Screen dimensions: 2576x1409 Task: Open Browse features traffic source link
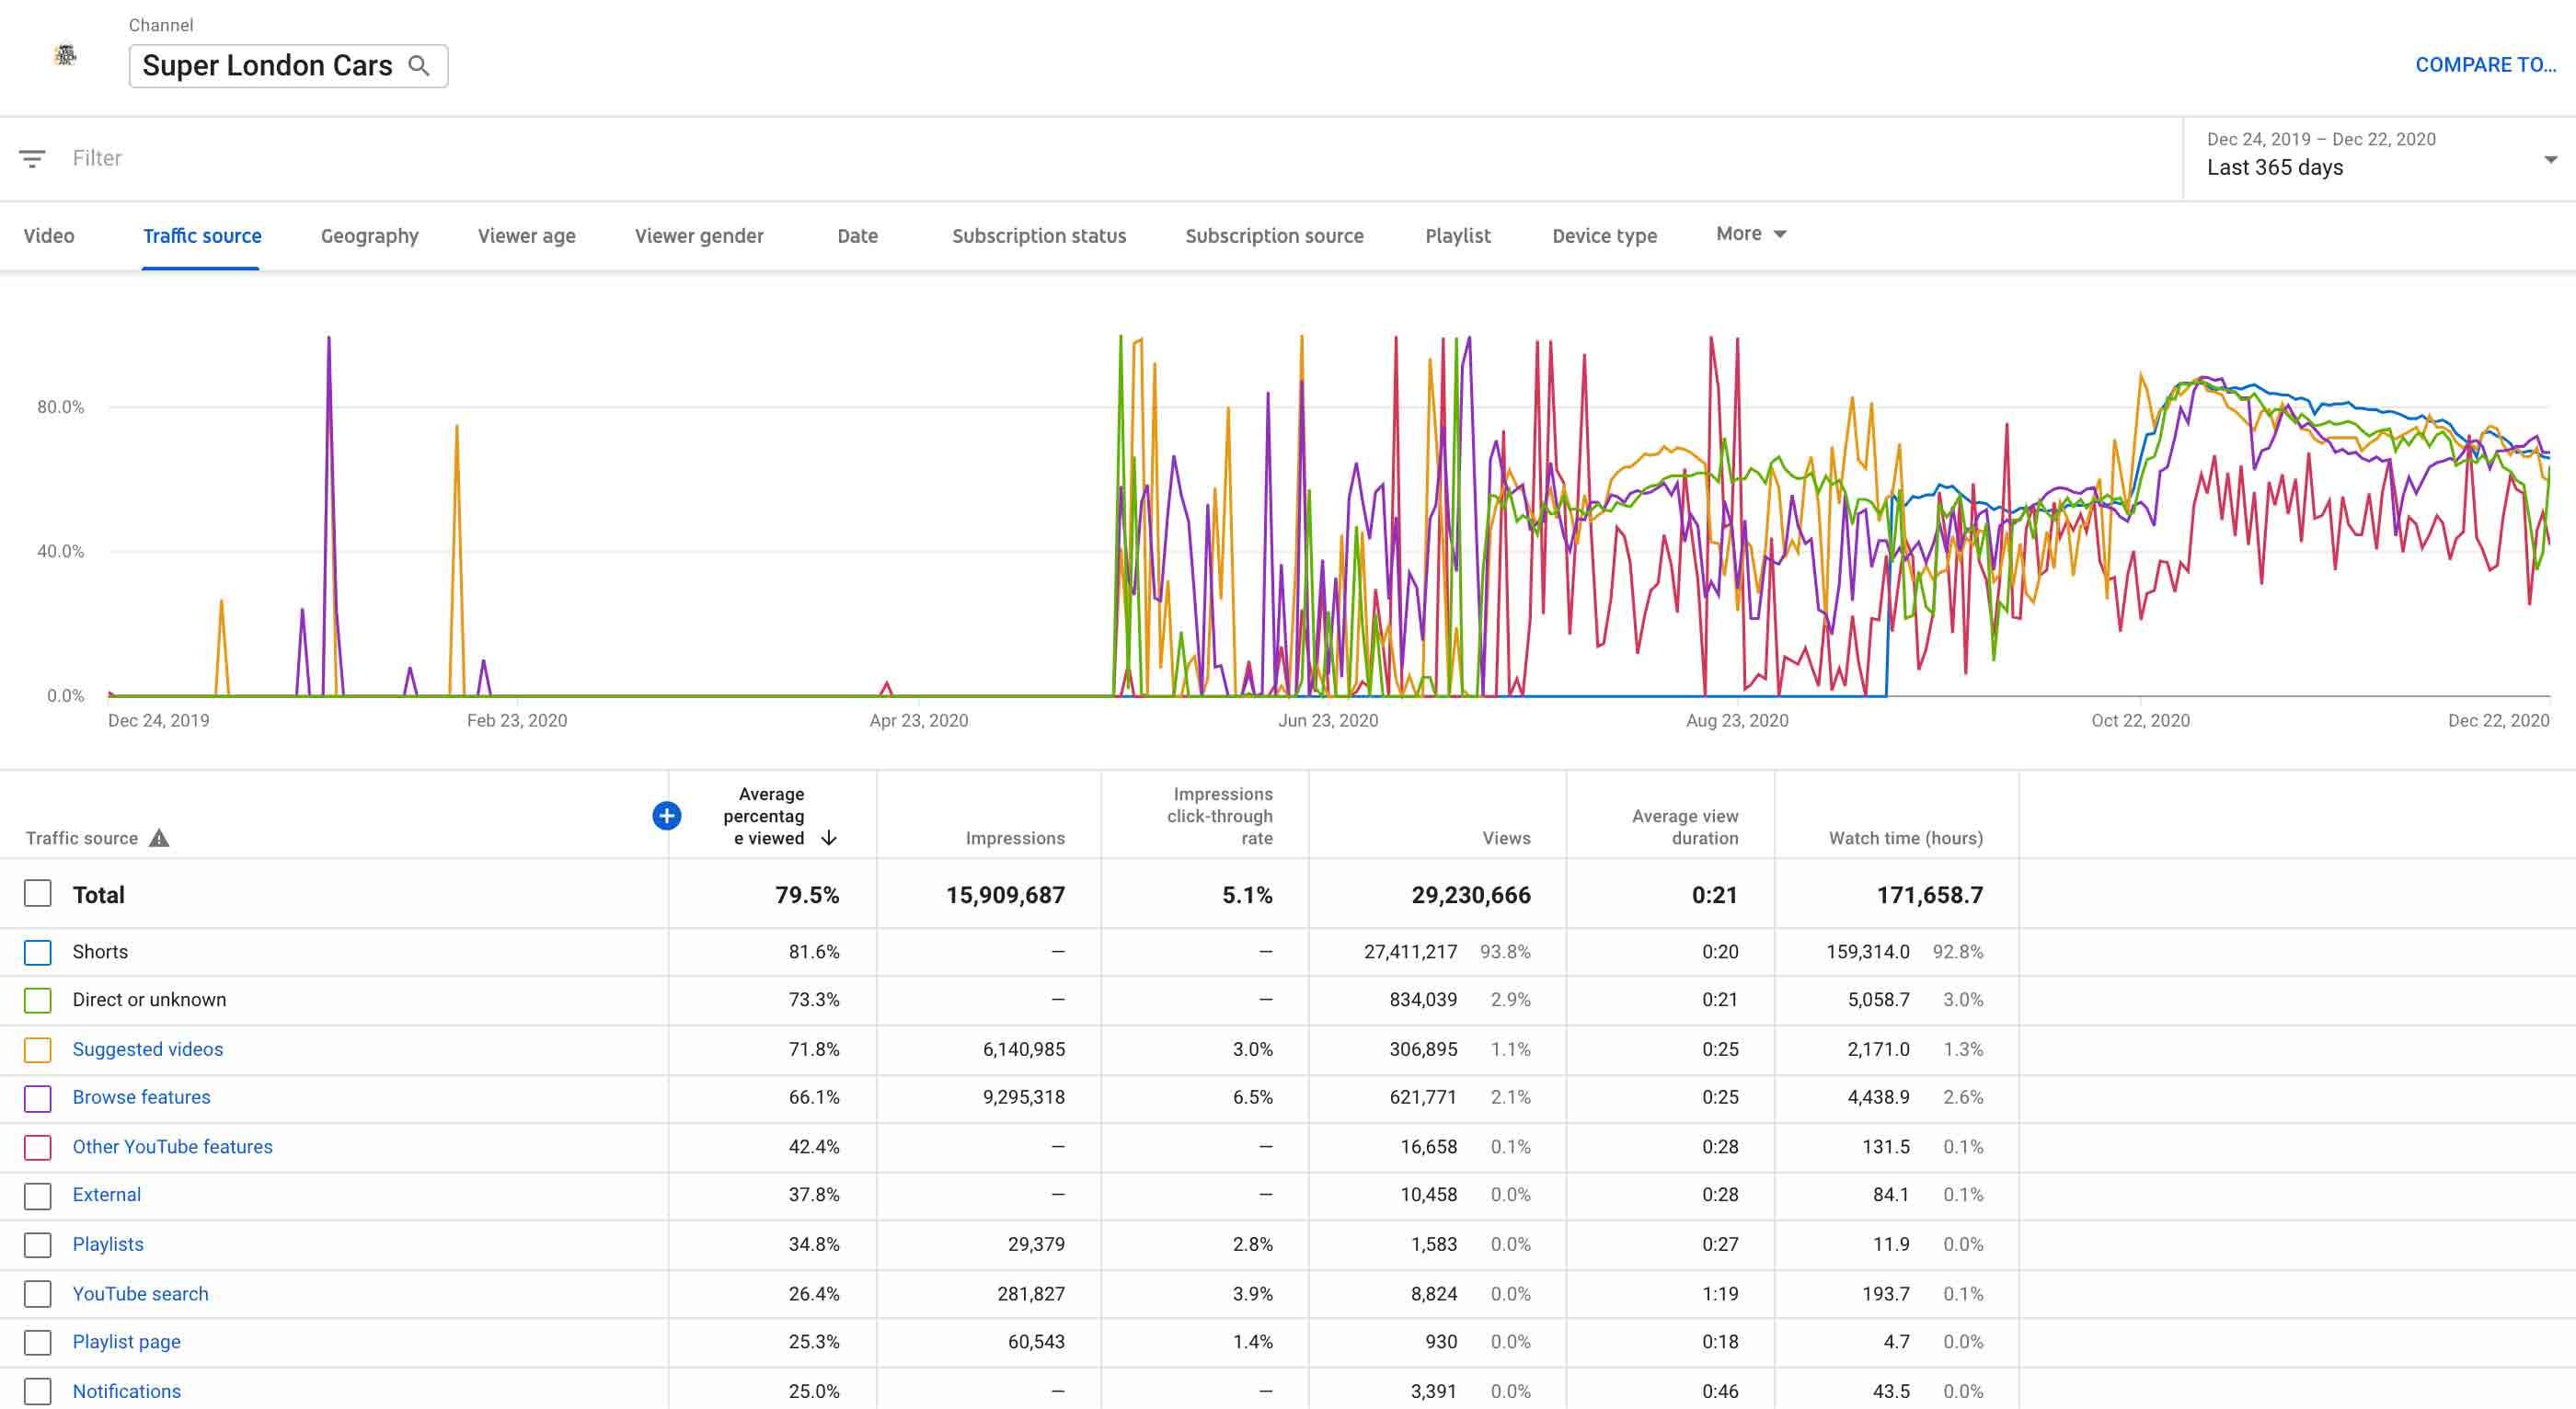coord(141,1097)
